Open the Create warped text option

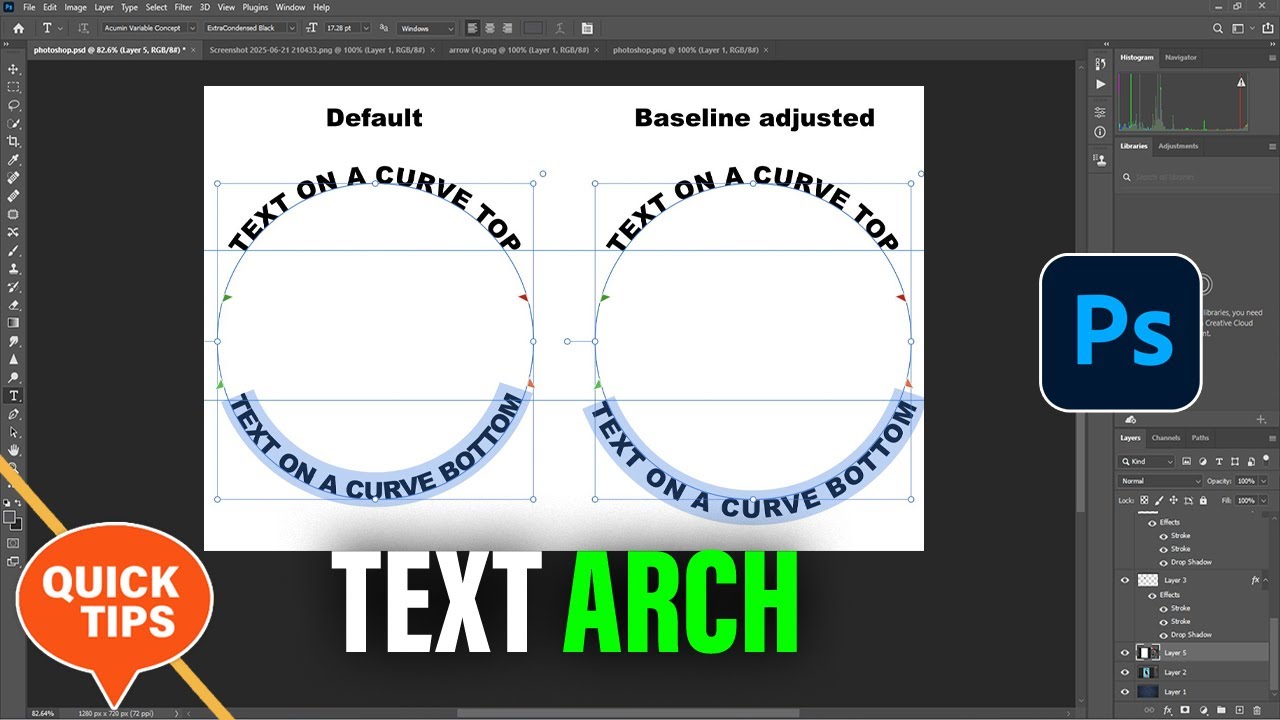coord(560,28)
